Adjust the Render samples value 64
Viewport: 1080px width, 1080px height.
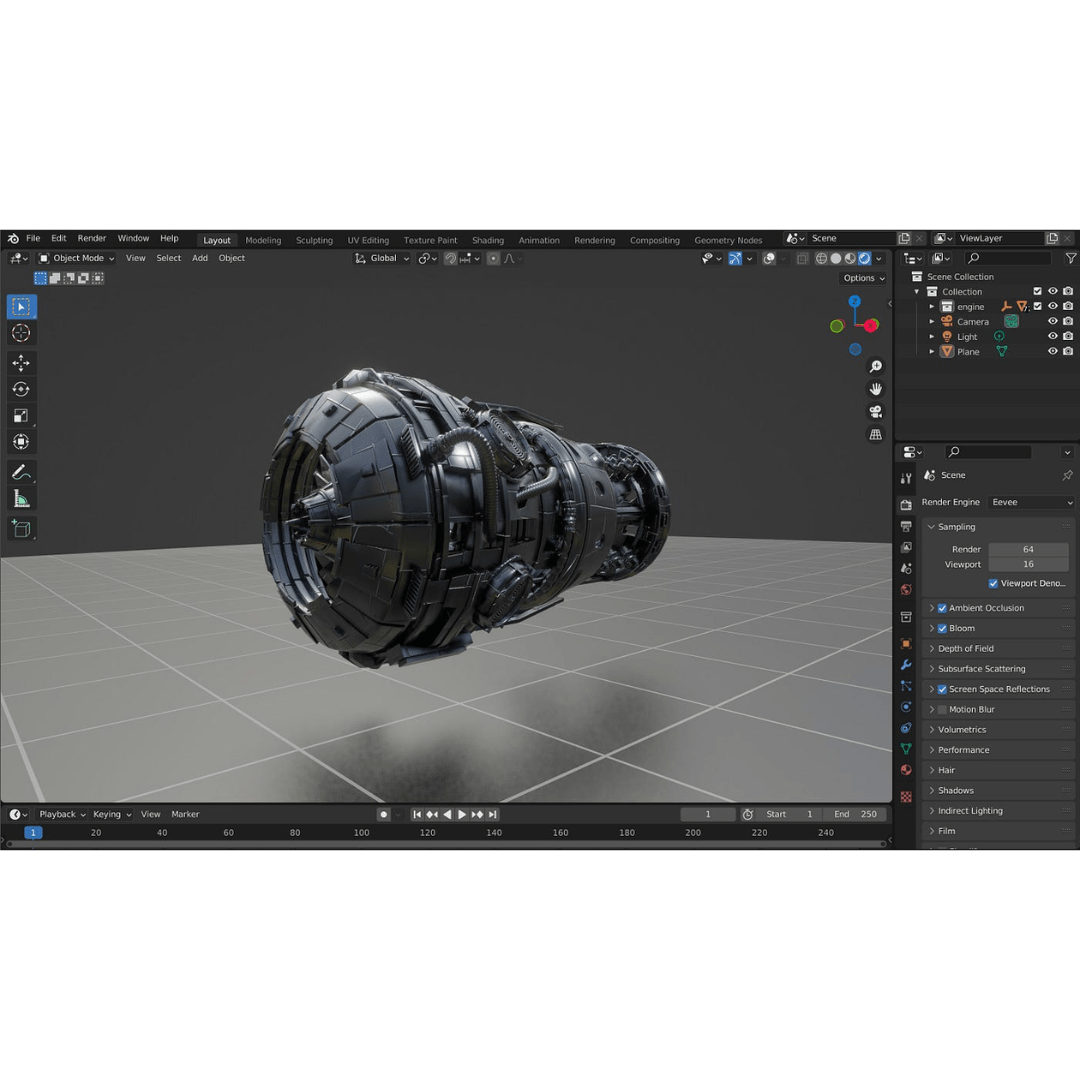pos(1028,550)
